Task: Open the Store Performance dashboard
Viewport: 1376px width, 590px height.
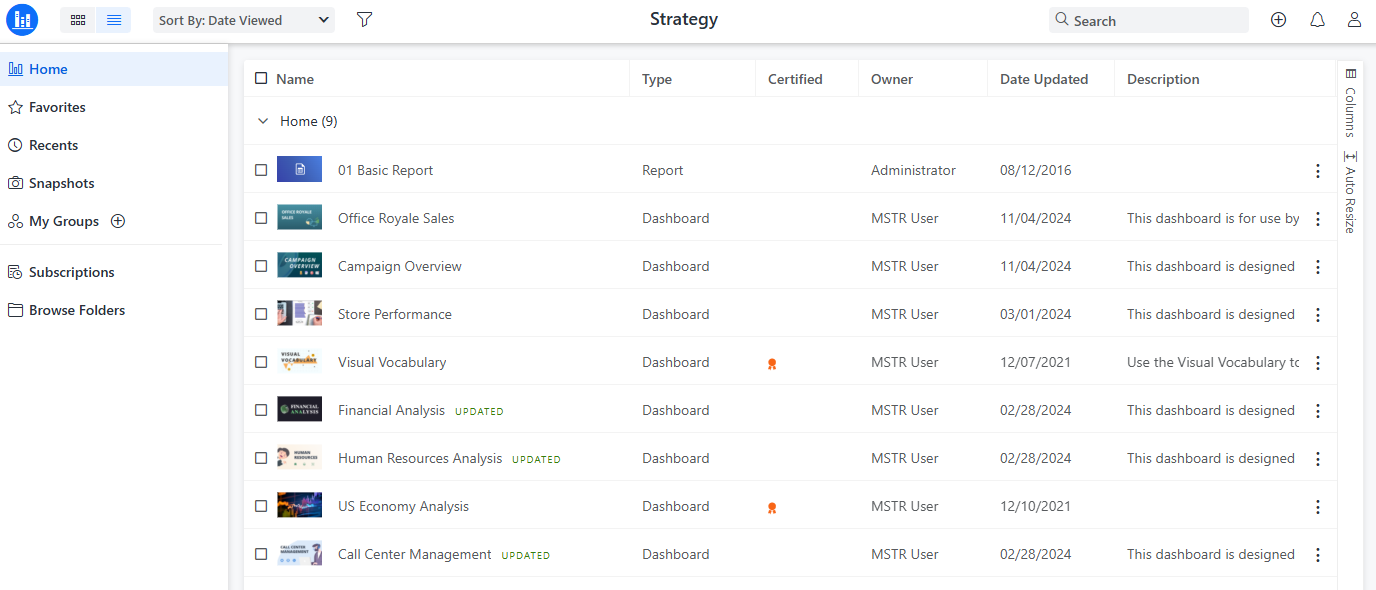Action: pos(394,315)
